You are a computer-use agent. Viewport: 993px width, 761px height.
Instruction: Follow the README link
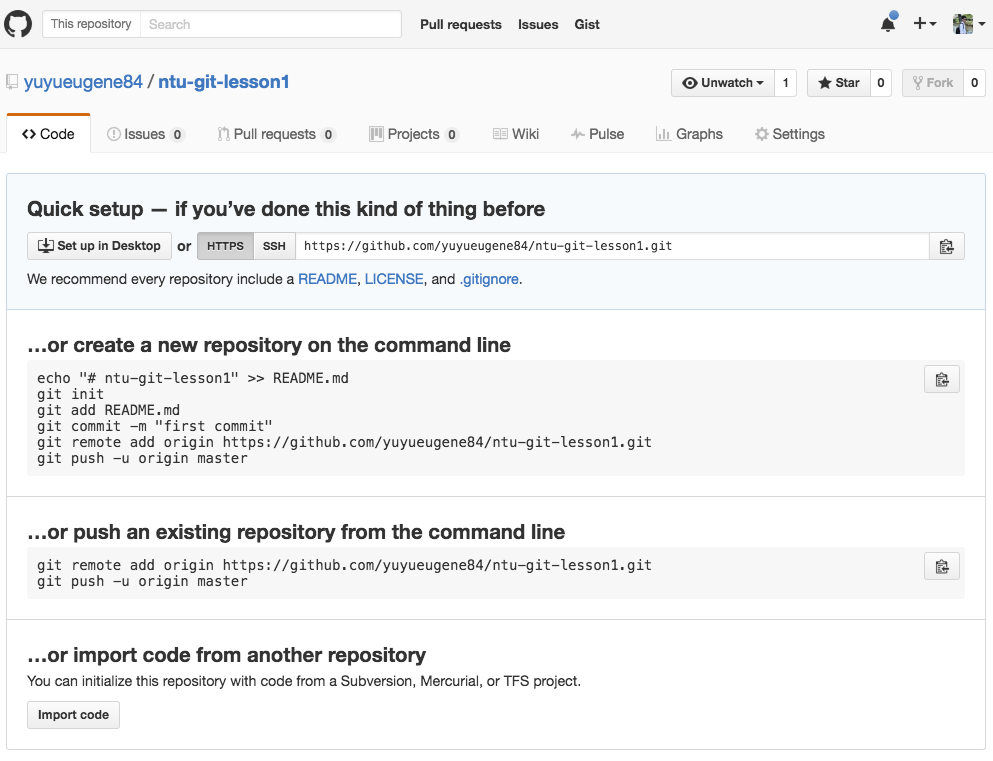tap(327, 279)
